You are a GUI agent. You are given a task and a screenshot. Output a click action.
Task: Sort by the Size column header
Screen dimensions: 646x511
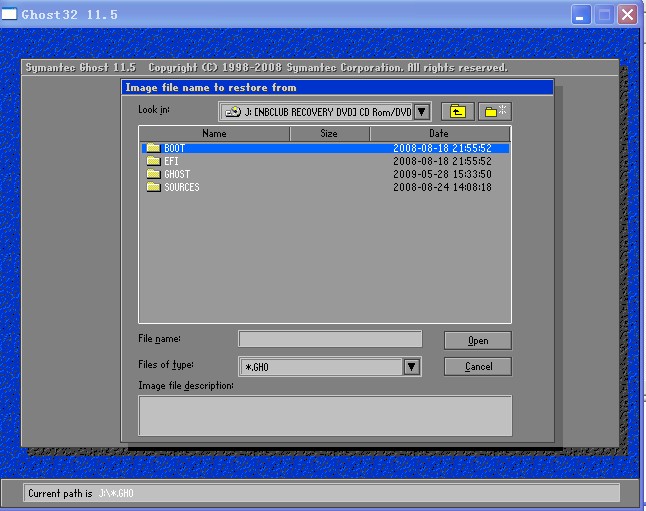329,133
